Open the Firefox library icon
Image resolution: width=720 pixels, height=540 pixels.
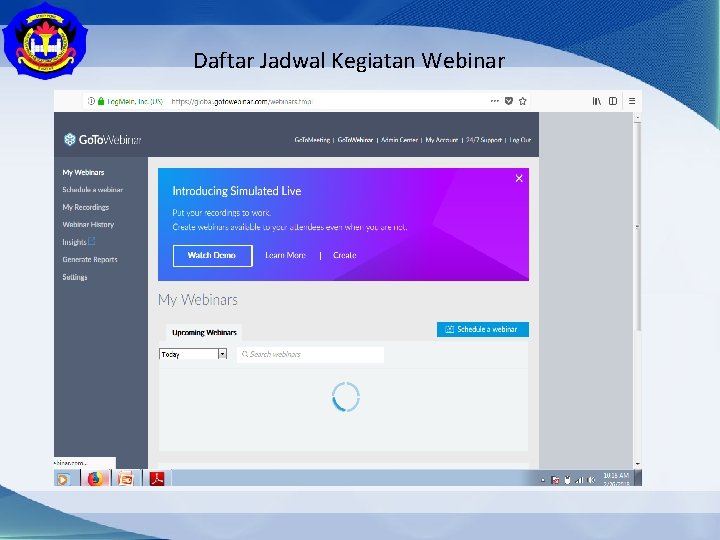[596, 101]
